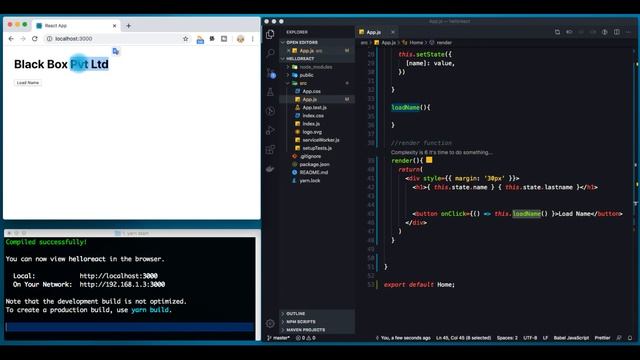The width and height of the screenshot is (640, 360).
Task: Expand the NPM Scripts panel
Action: click(x=317, y=322)
